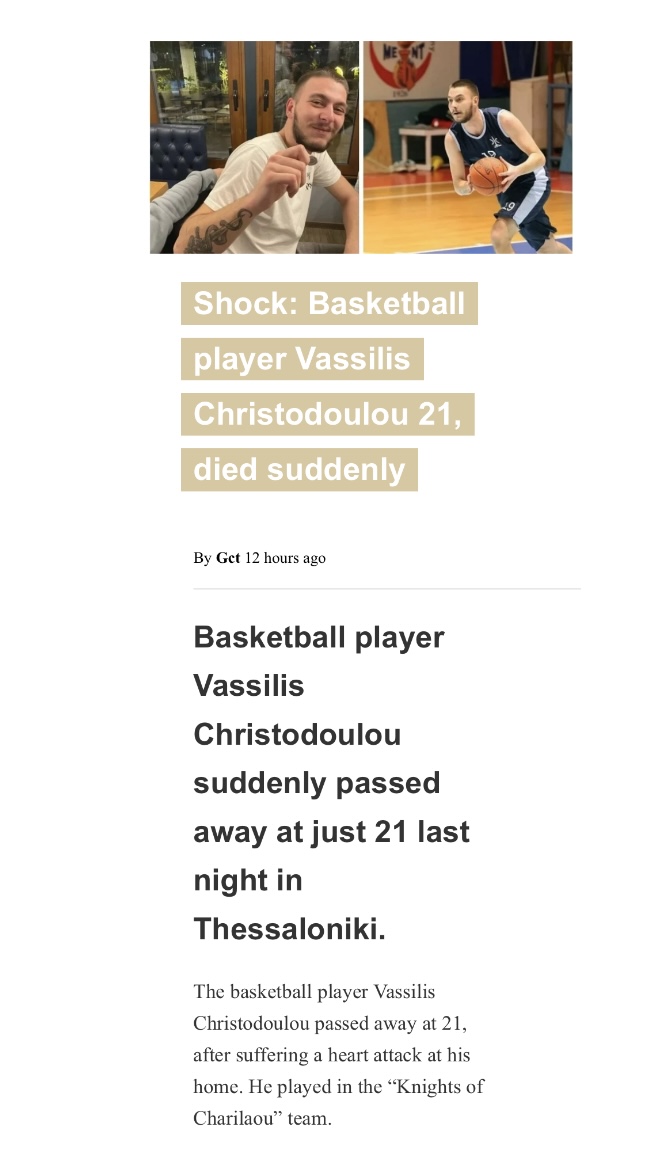Open the left photo of man in white shirt
This screenshot has width=672, height=1168.
(254, 147)
